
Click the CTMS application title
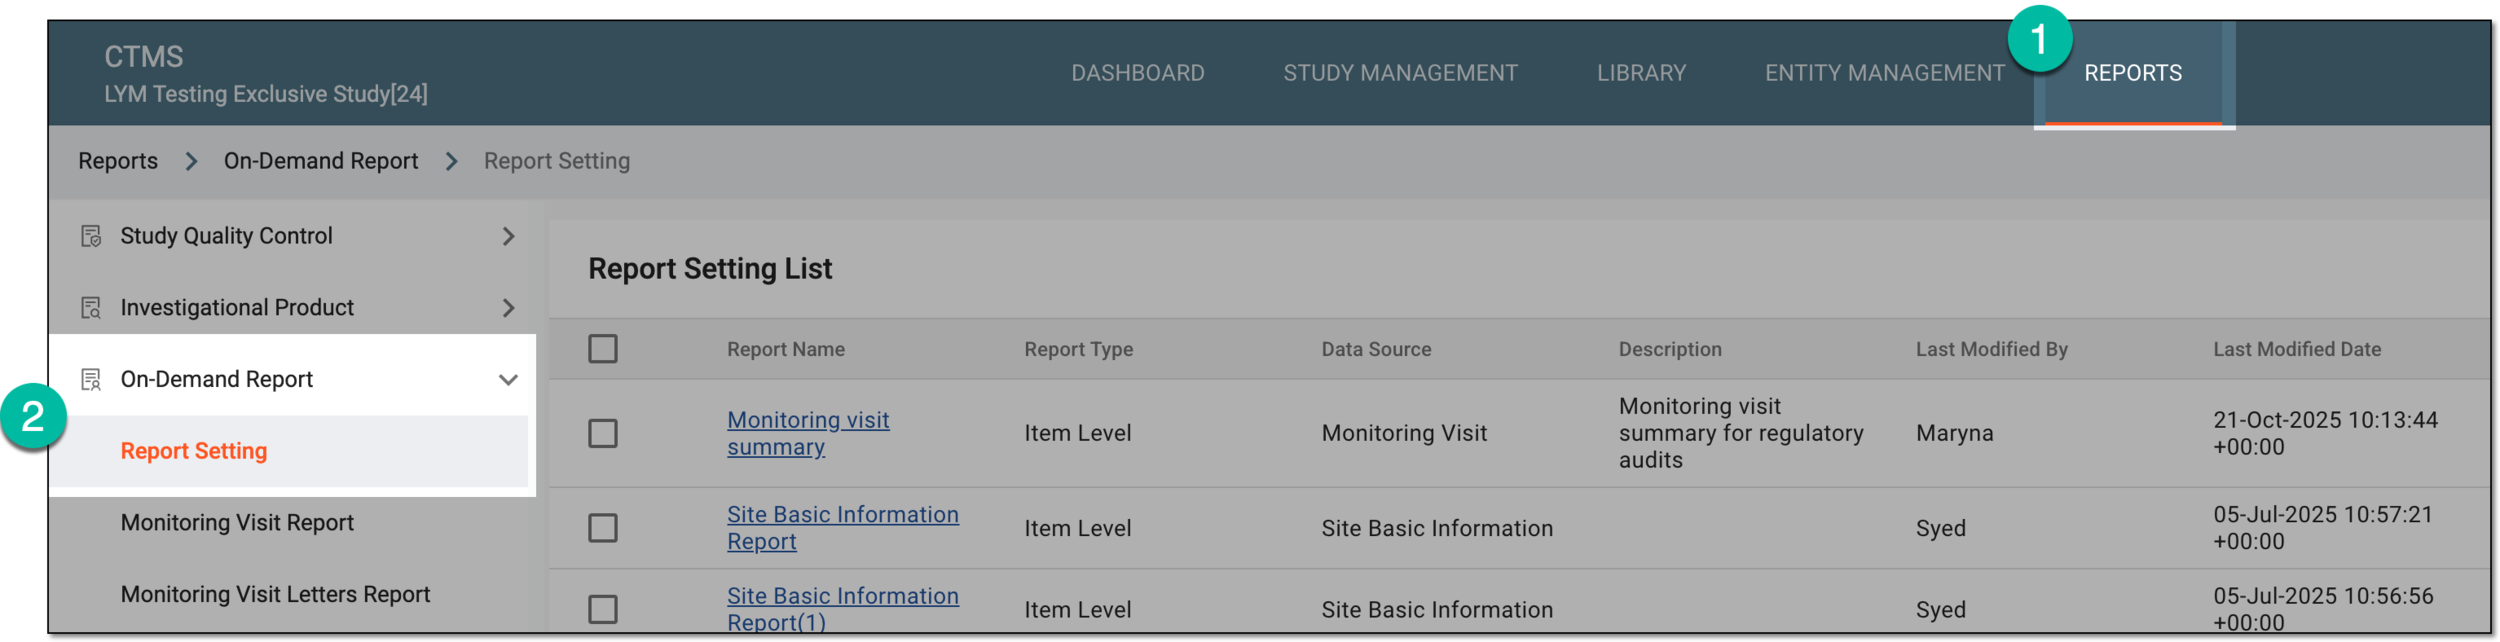[x=144, y=56]
